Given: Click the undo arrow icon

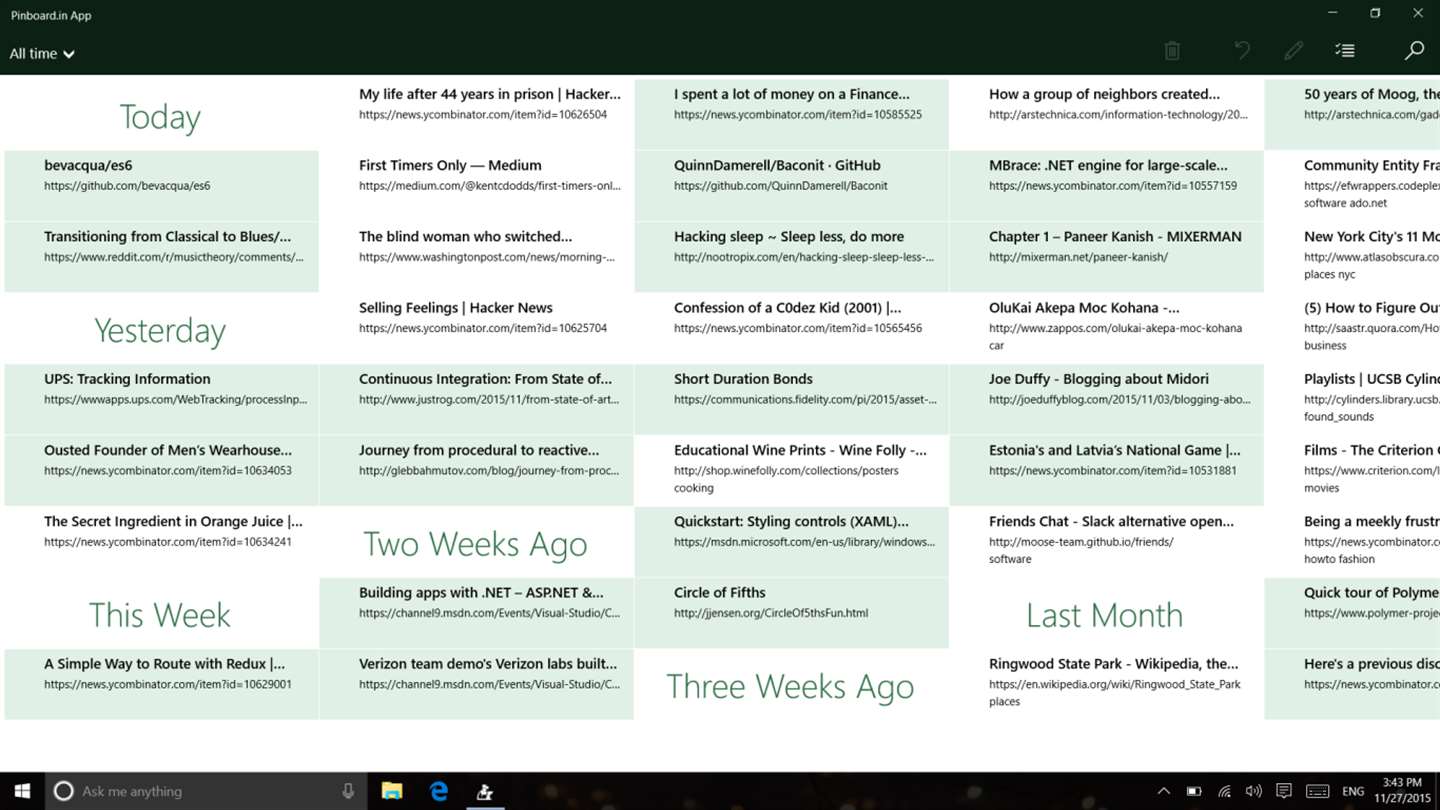Looking at the screenshot, I should coord(1242,50).
